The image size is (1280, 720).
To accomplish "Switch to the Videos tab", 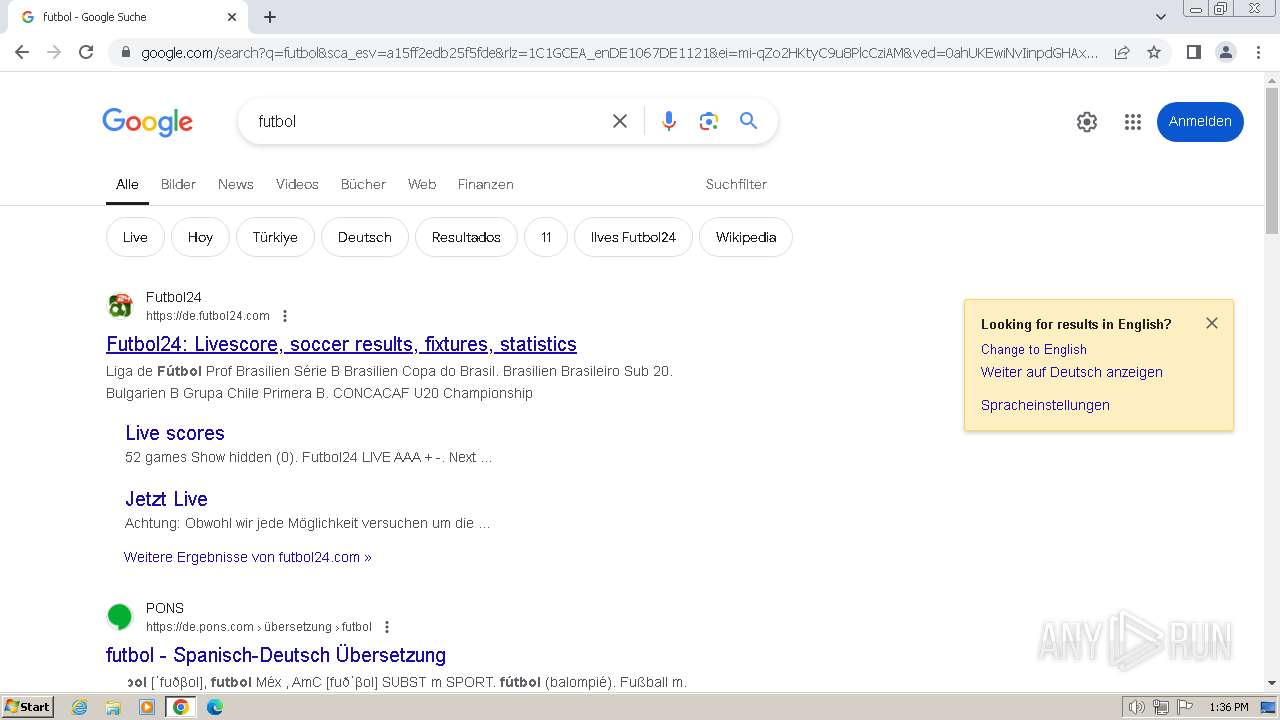I will pyautogui.click(x=297, y=184).
